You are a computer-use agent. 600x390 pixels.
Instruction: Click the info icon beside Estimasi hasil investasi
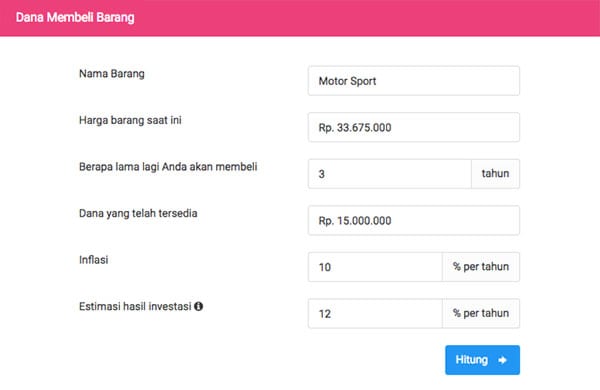click(198, 306)
